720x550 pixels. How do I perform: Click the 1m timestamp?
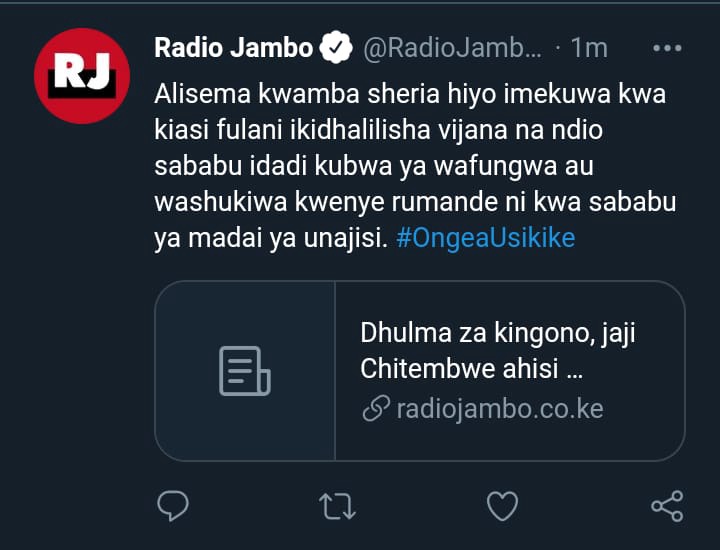click(x=589, y=48)
